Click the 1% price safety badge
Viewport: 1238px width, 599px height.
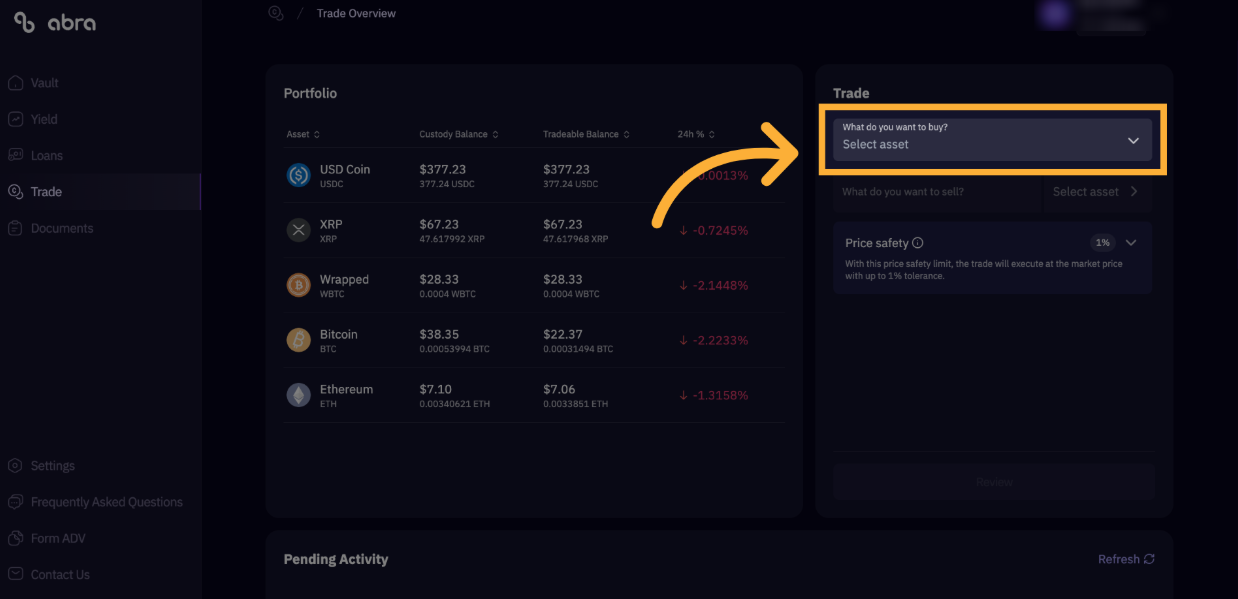point(1102,243)
